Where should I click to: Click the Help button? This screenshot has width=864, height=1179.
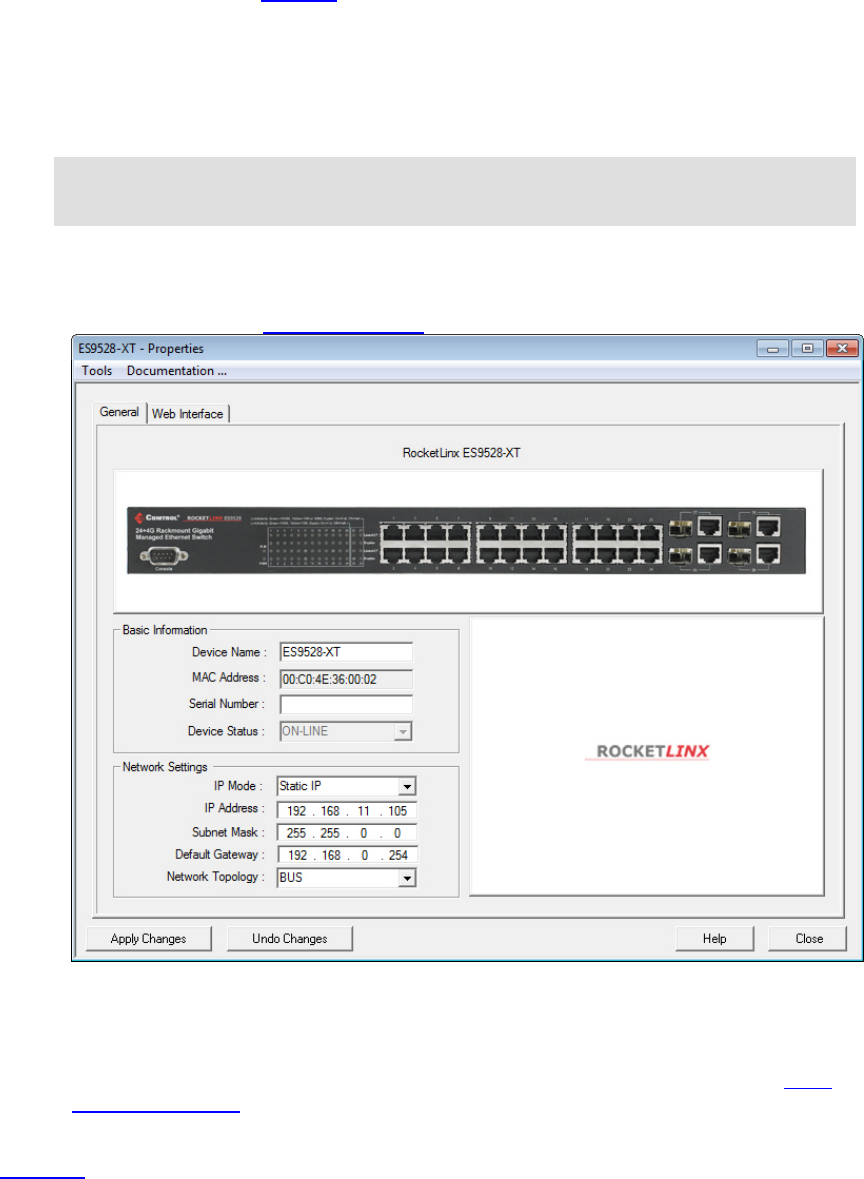coord(714,938)
